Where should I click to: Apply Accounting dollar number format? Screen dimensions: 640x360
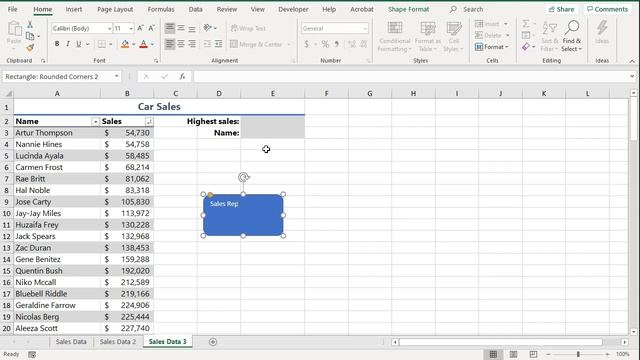[307, 44]
